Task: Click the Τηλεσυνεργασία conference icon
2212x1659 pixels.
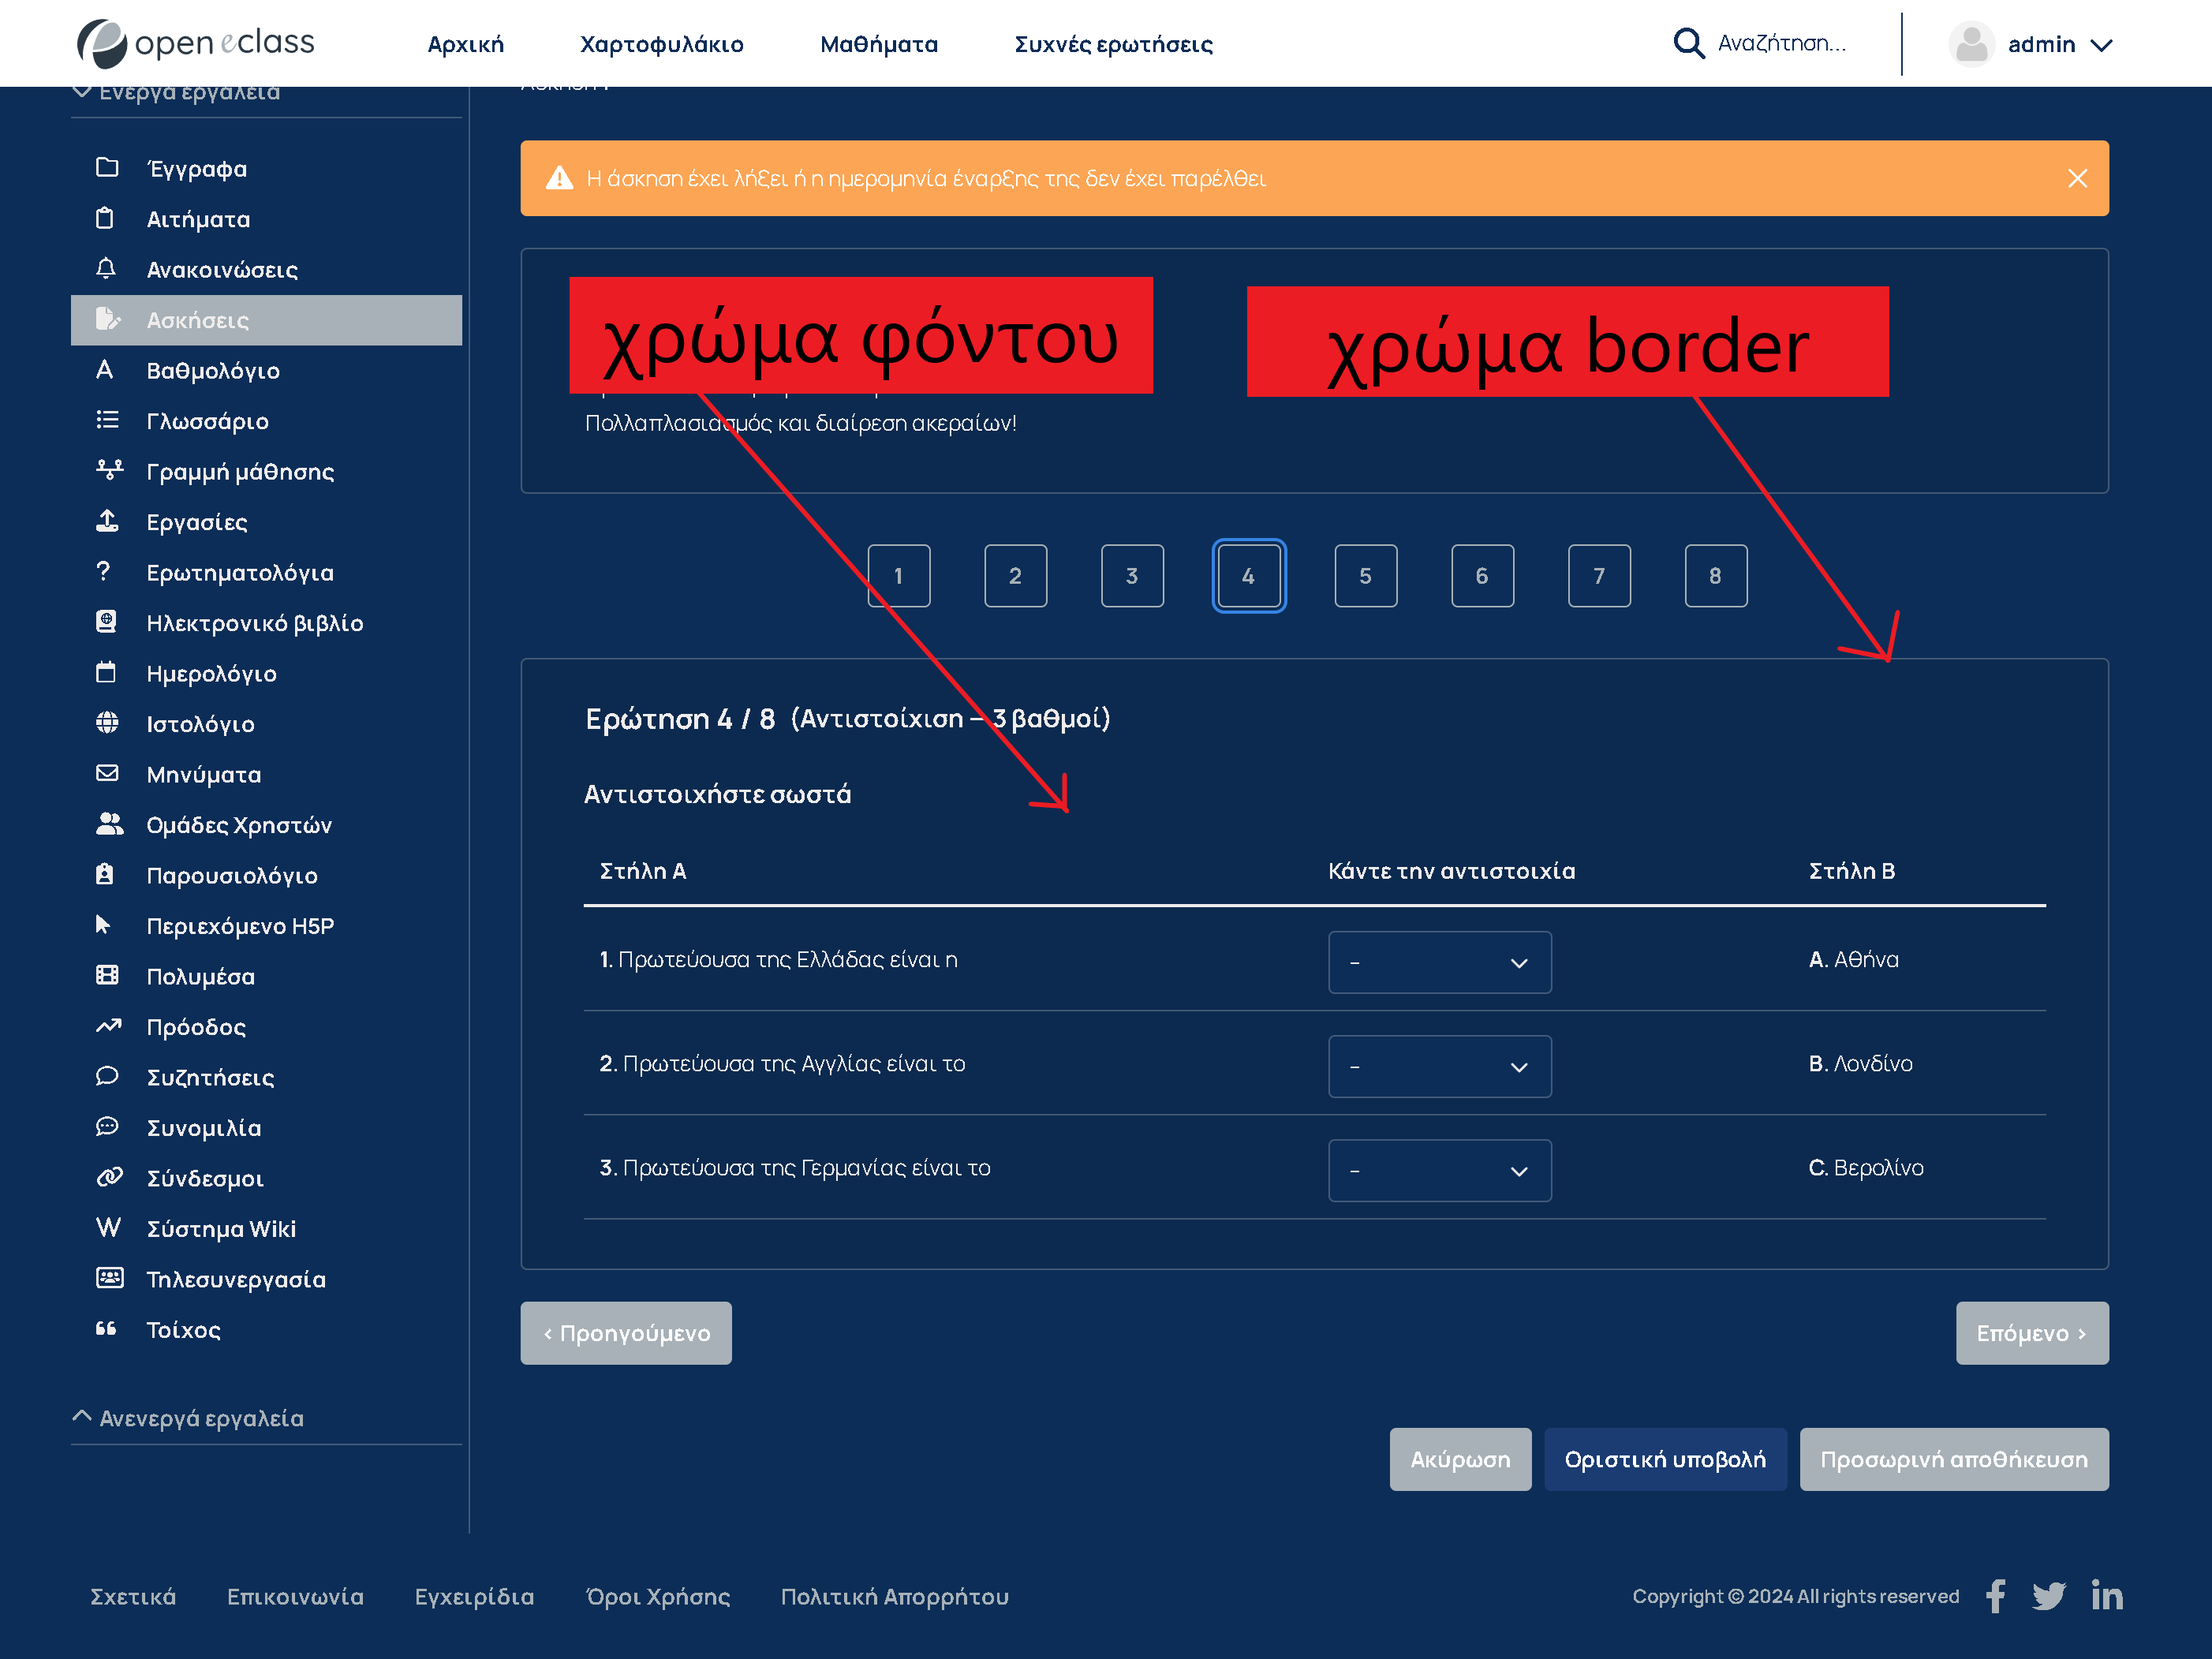Action: coord(109,1277)
